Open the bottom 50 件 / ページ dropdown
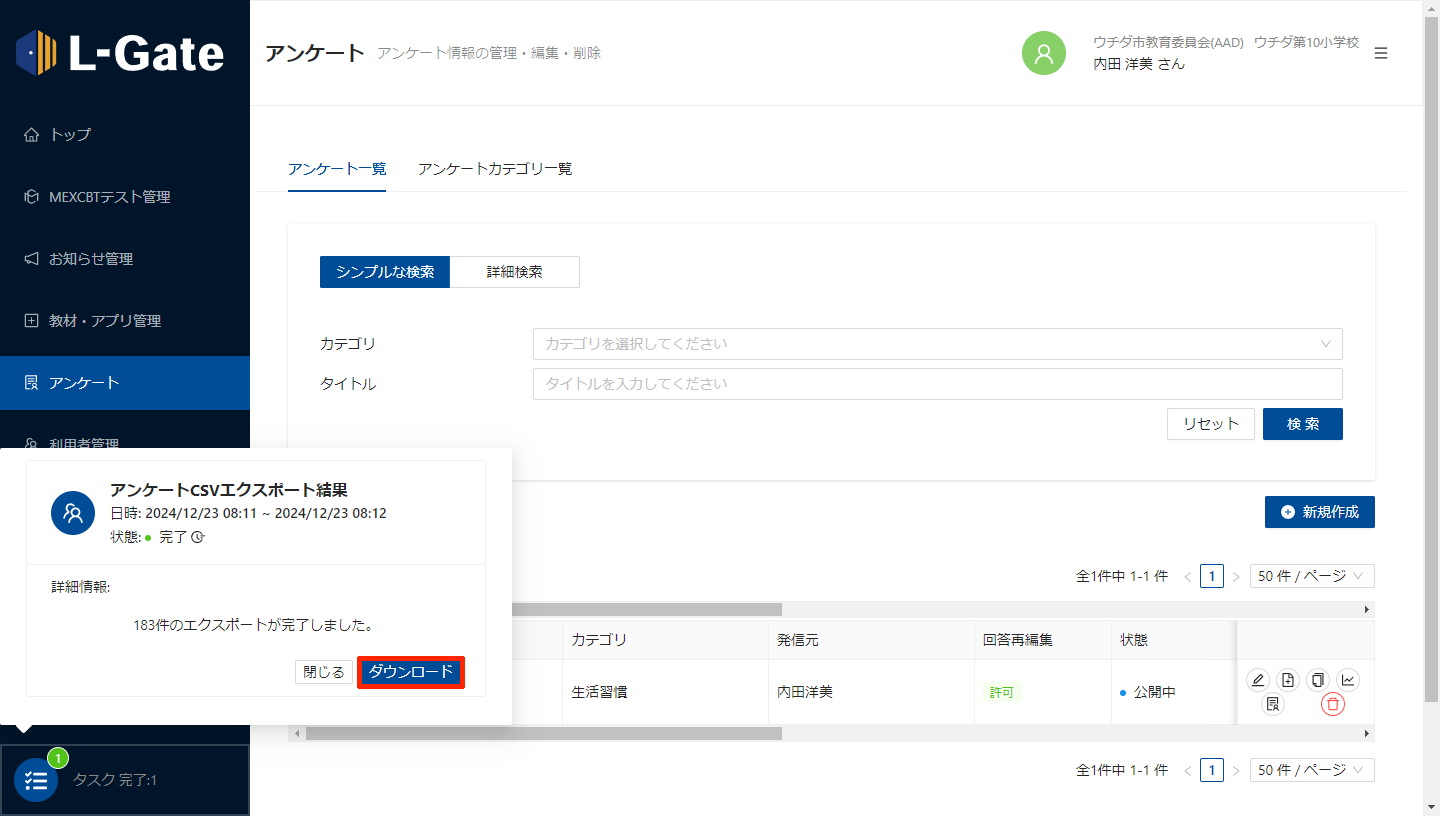The image size is (1440, 816). pos(1311,770)
